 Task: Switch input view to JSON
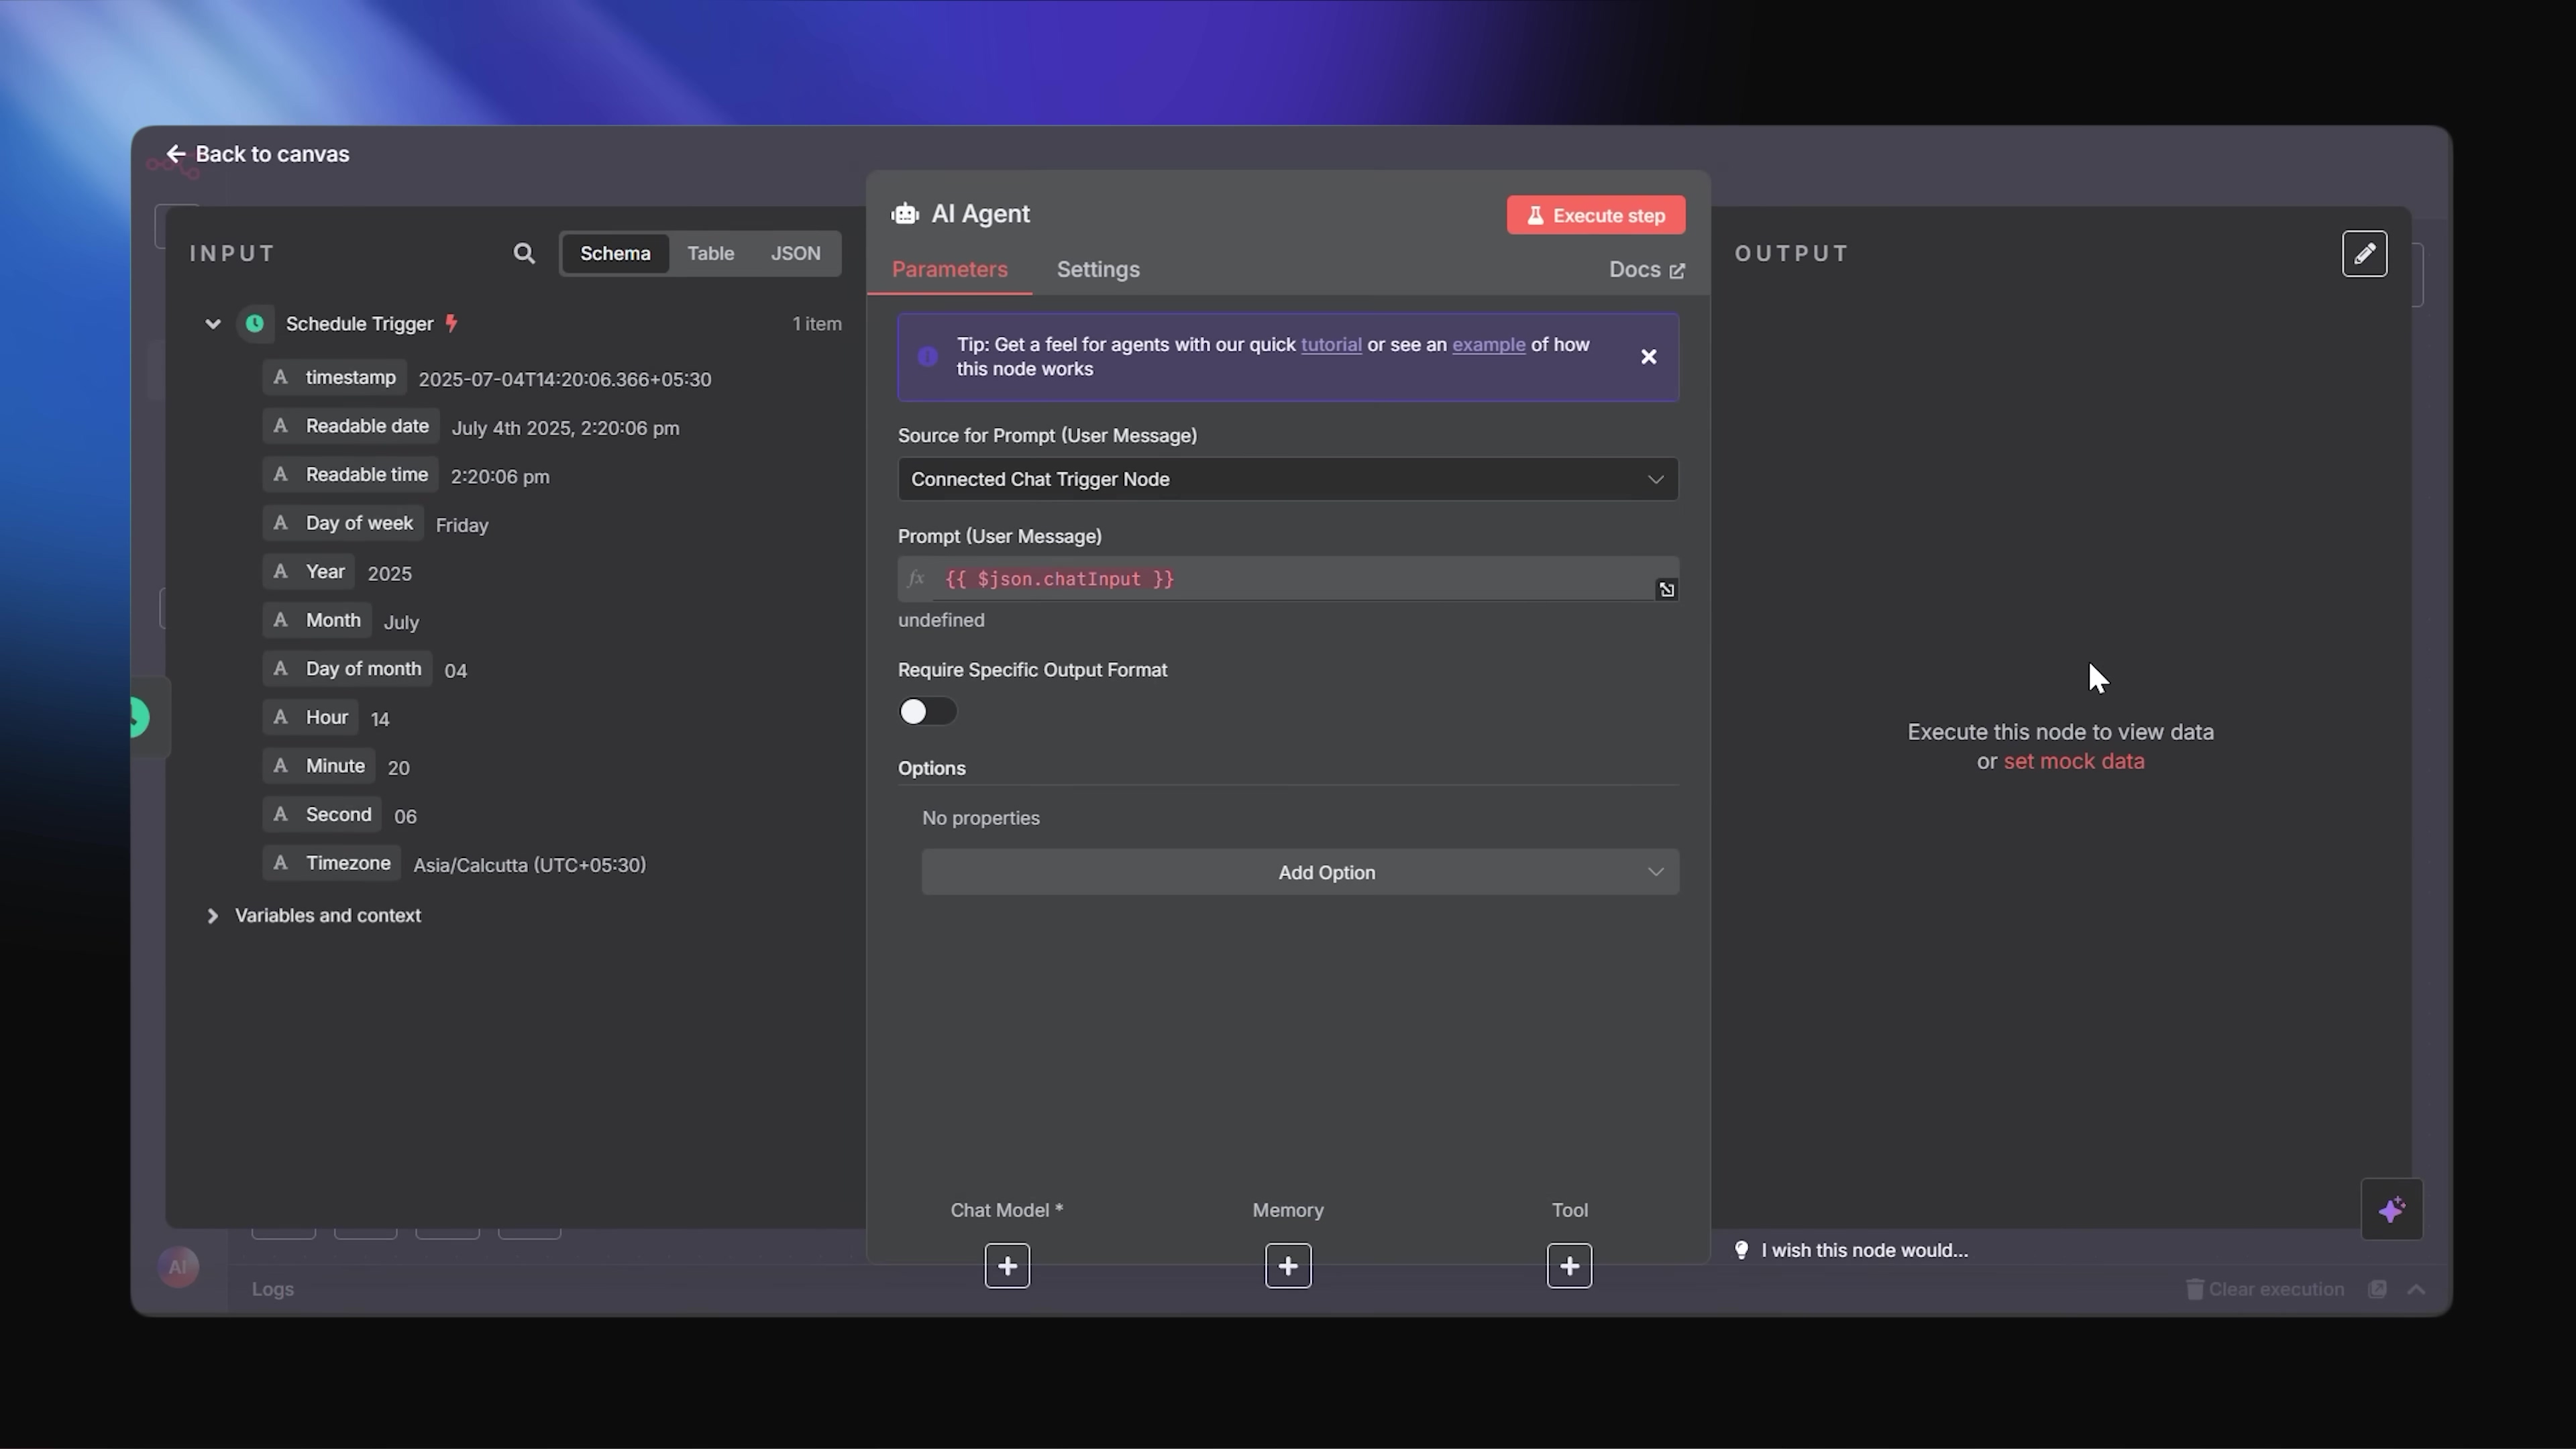[x=795, y=254]
